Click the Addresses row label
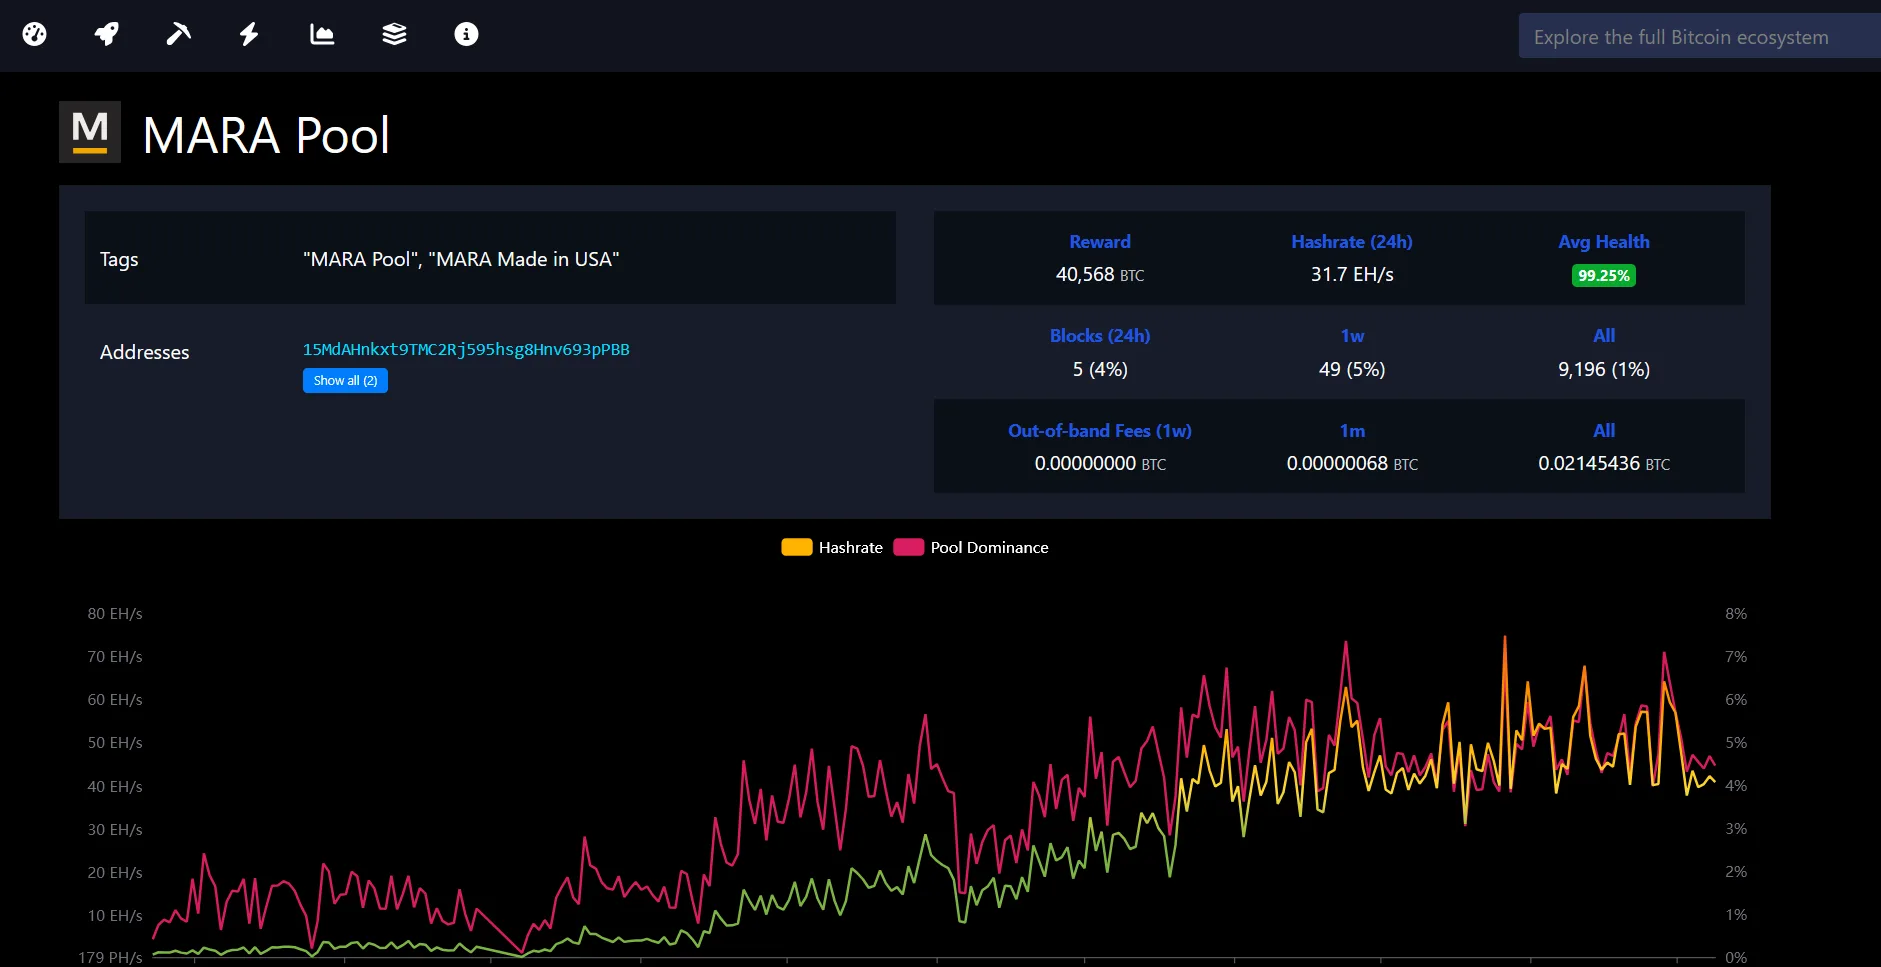Viewport: 1881px width, 967px height. click(144, 352)
